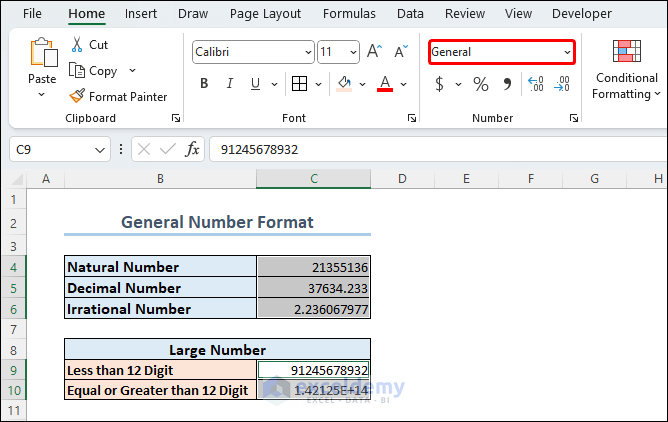Expand the Underline style arrow
668x422 pixels.
pyautogui.click(x=275, y=84)
